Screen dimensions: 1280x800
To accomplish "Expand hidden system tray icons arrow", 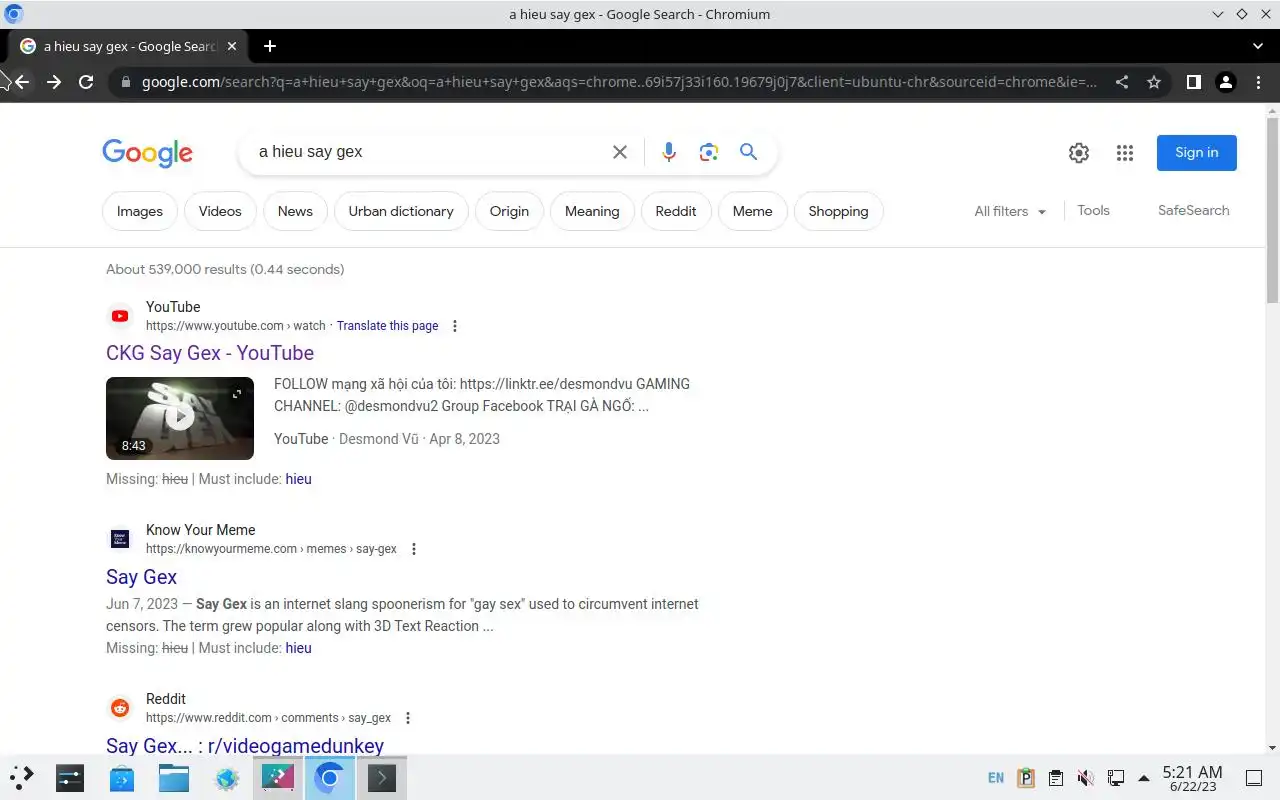I will (1144, 778).
